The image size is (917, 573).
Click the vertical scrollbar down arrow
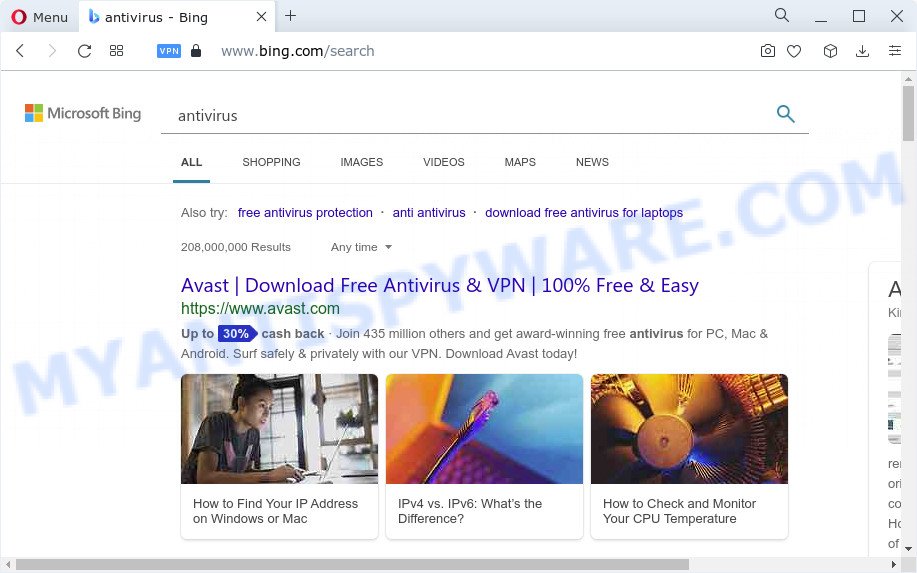[x=908, y=548]
